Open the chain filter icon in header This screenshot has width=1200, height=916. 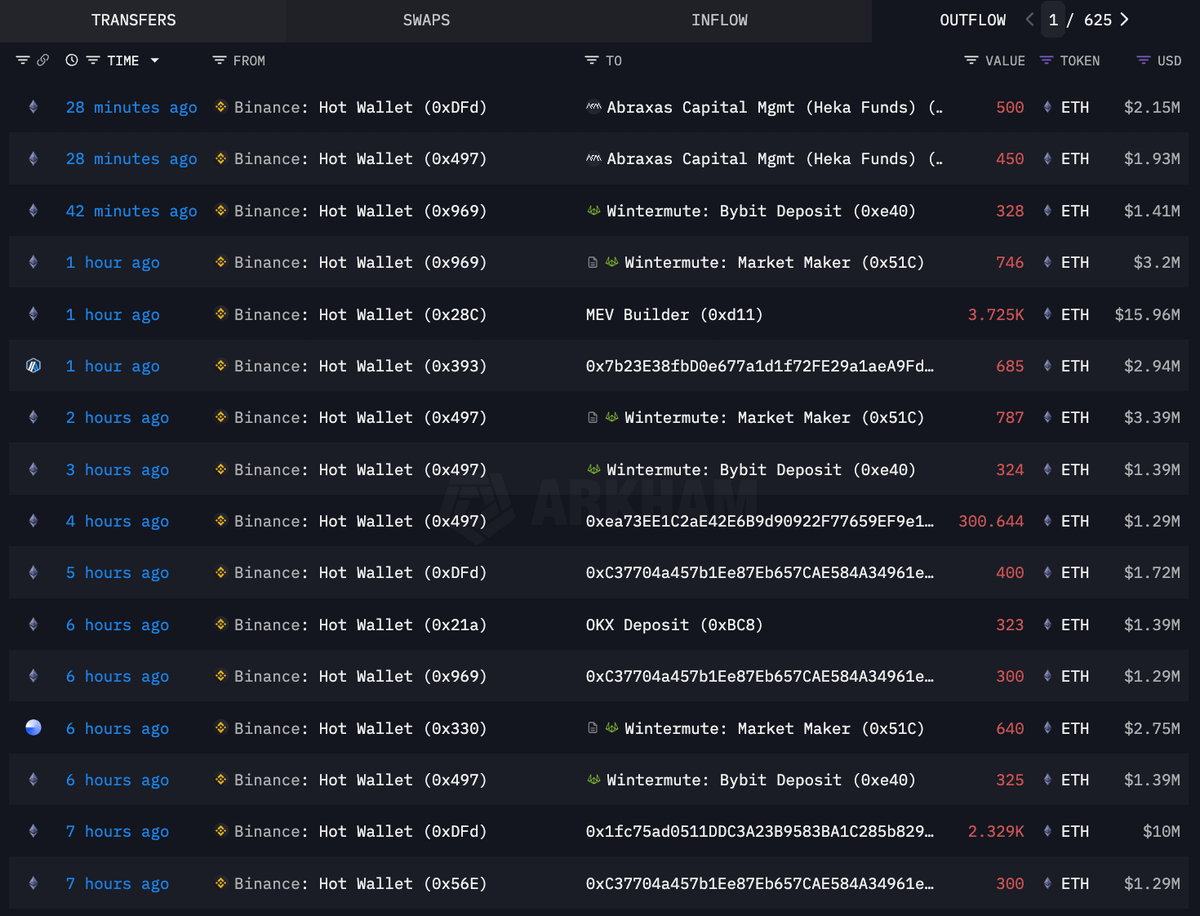pos(23,61)
